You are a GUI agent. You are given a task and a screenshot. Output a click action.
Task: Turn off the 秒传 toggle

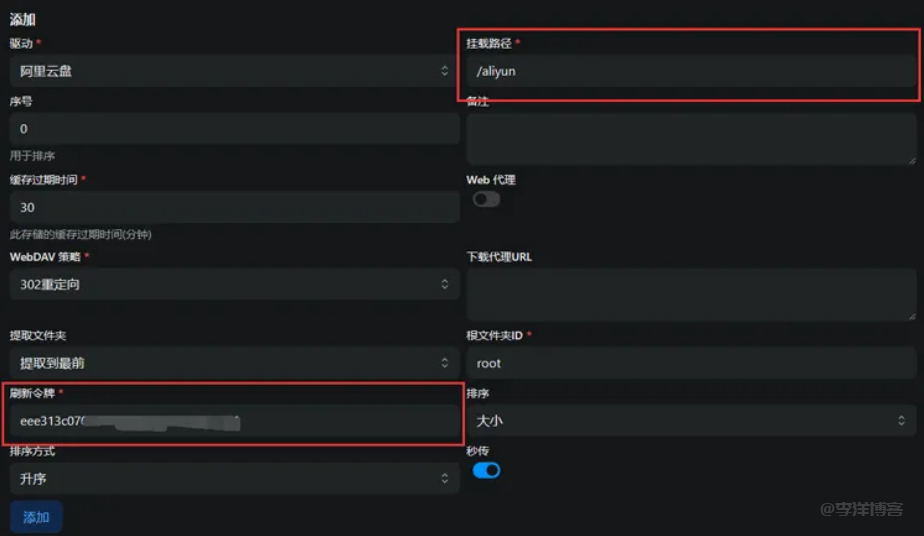click(486, 469)
